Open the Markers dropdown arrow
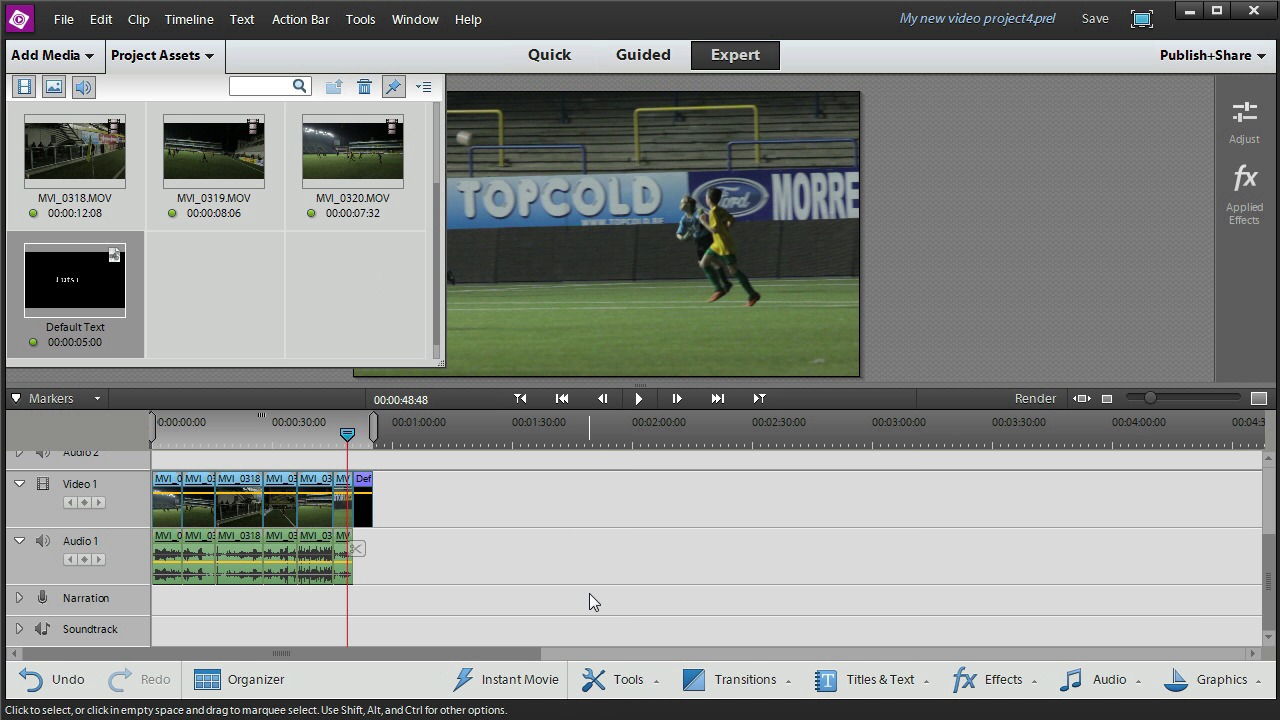 click(x=97, y=399)
